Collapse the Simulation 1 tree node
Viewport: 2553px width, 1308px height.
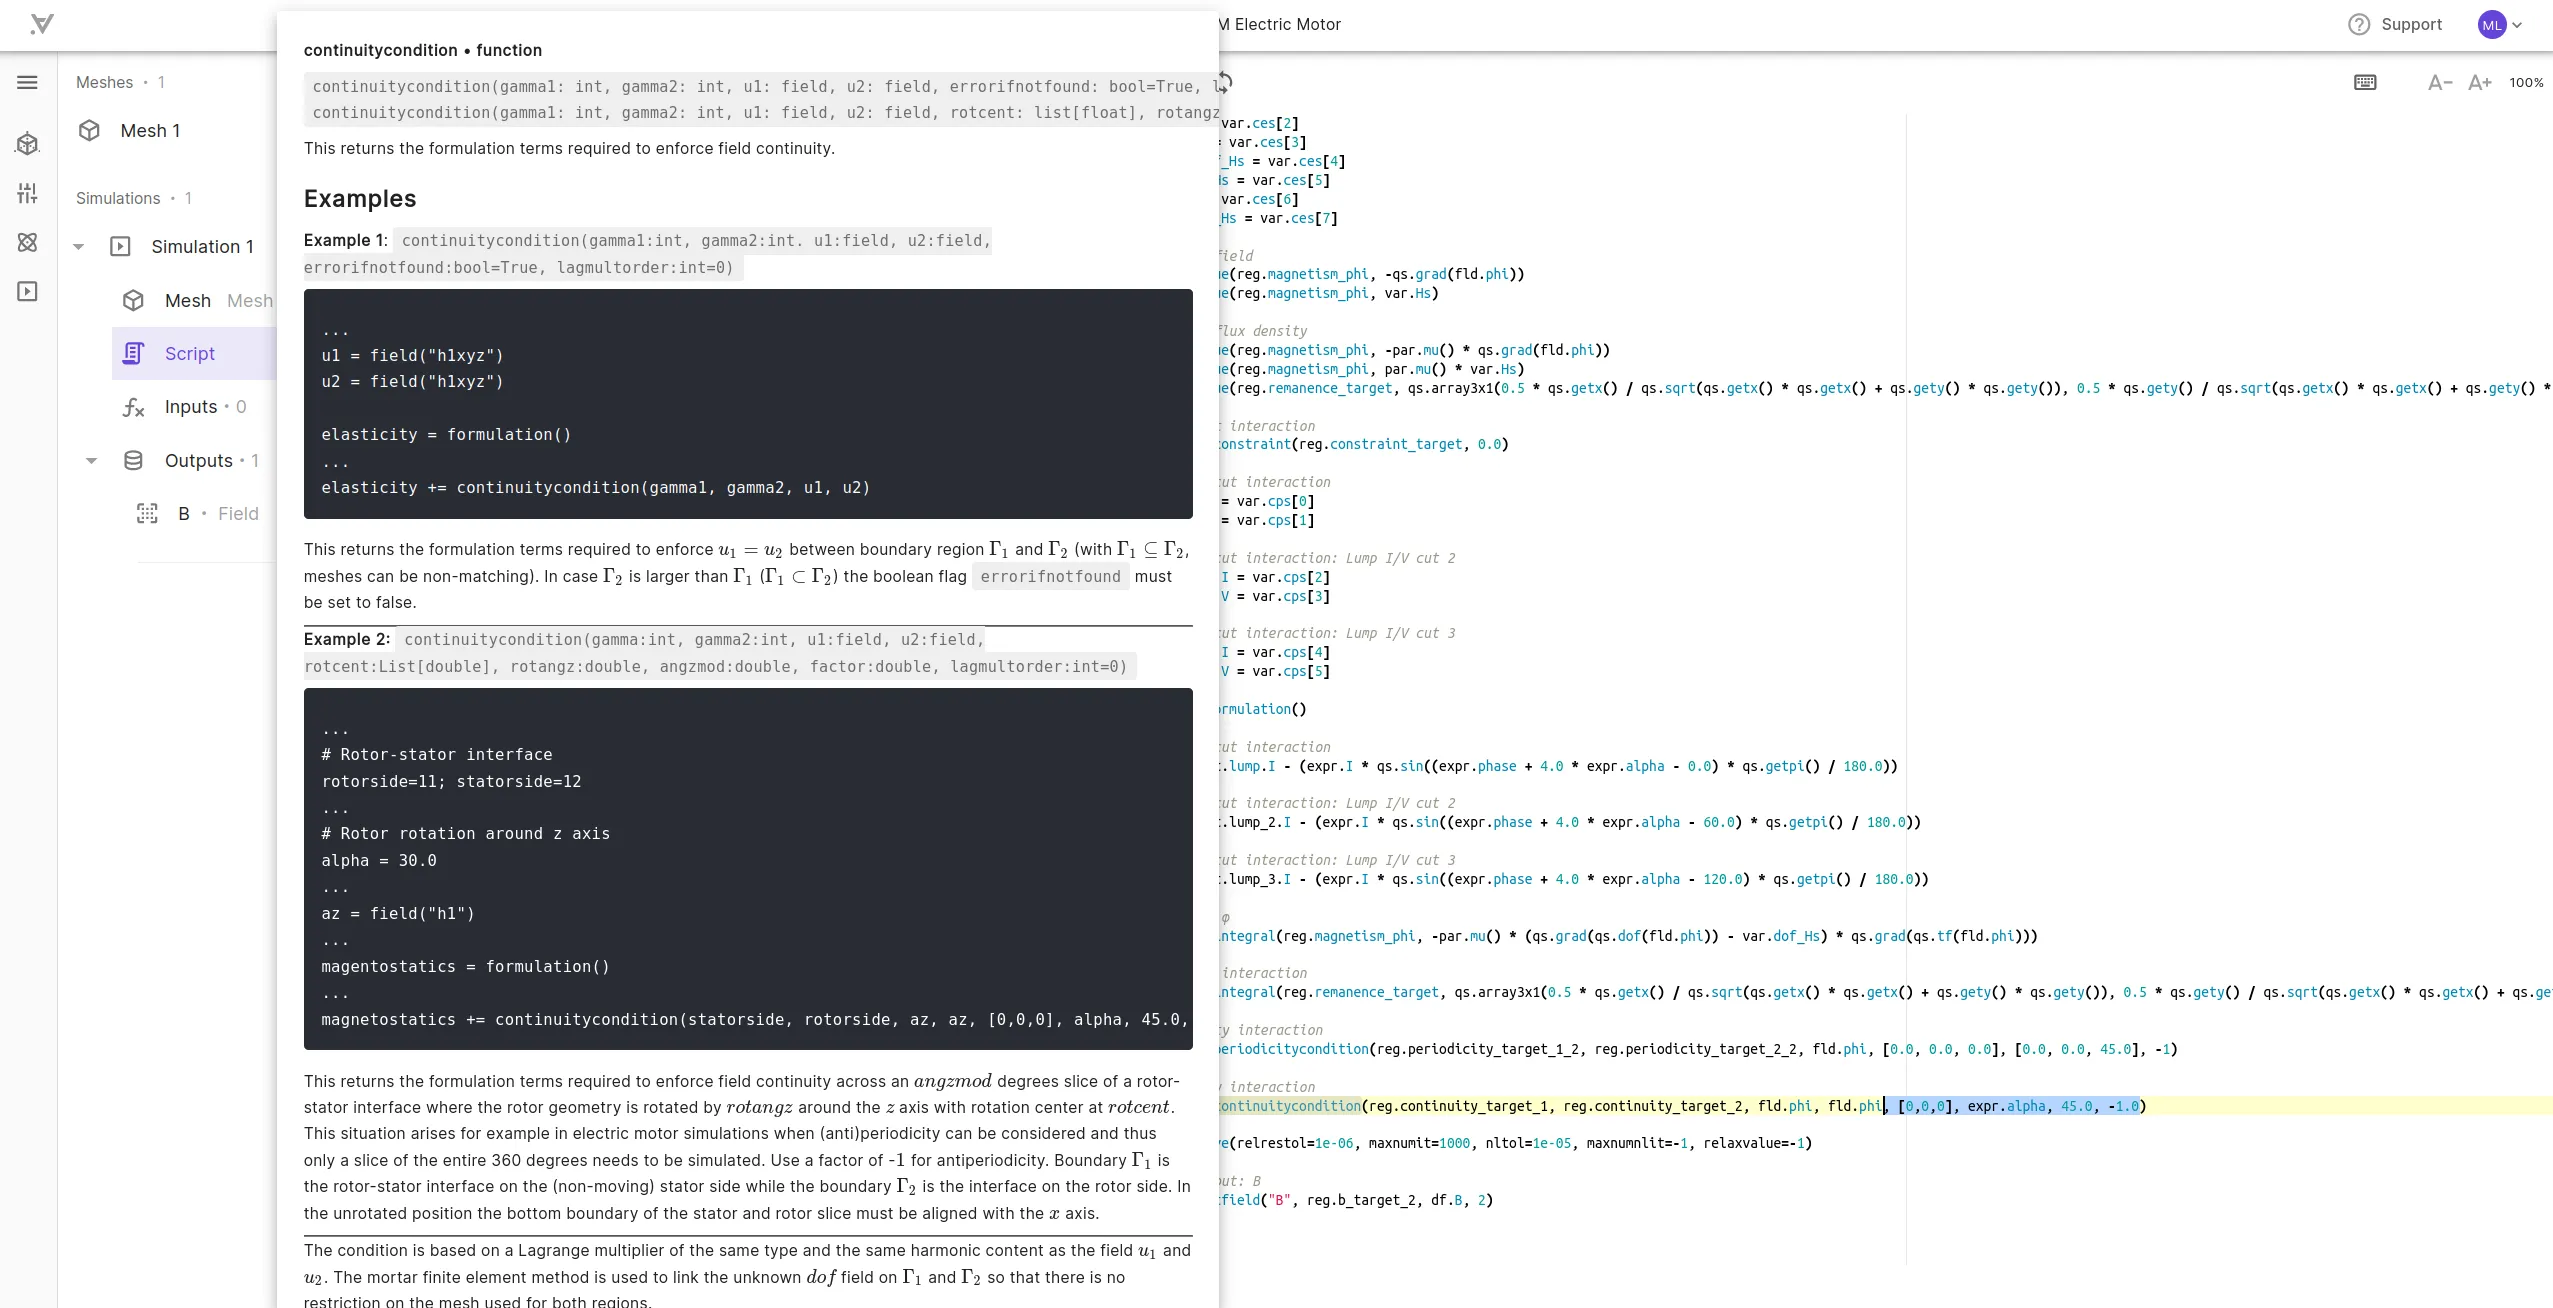click(x=79, y=247)
